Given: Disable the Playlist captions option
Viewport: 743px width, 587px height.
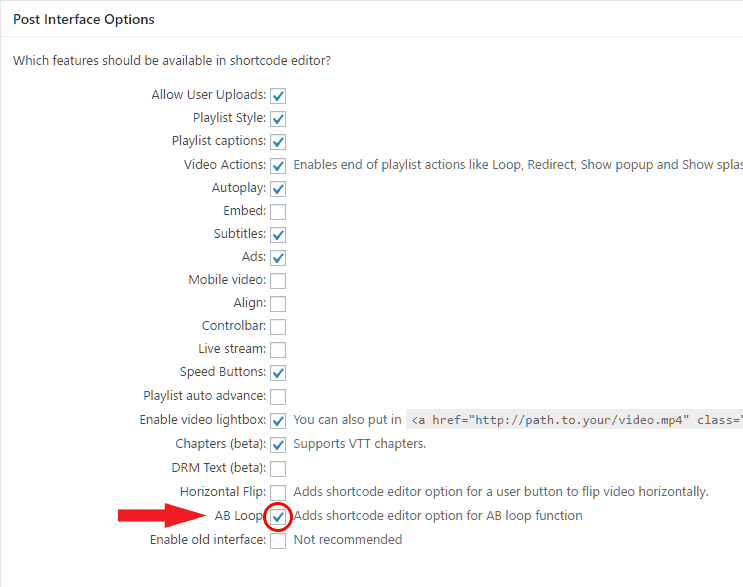Looking at the screenshot, I should point(278,142).
